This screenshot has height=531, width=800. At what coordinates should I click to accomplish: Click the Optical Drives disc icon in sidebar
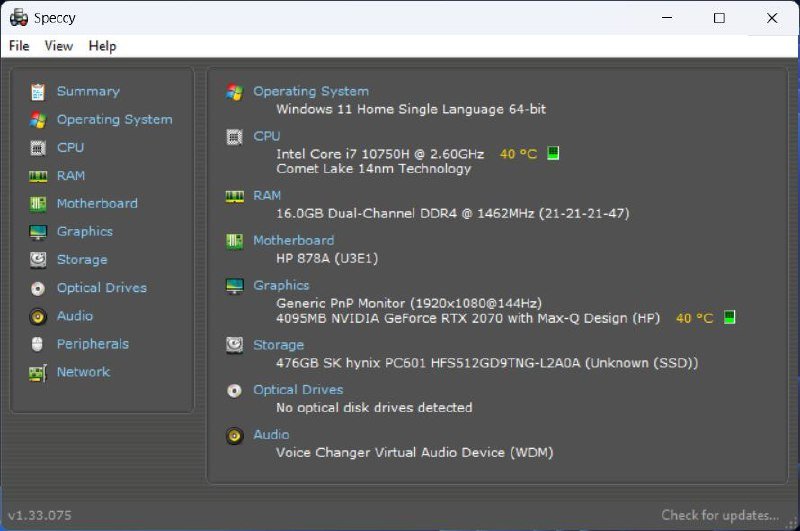tap(38, 289)
